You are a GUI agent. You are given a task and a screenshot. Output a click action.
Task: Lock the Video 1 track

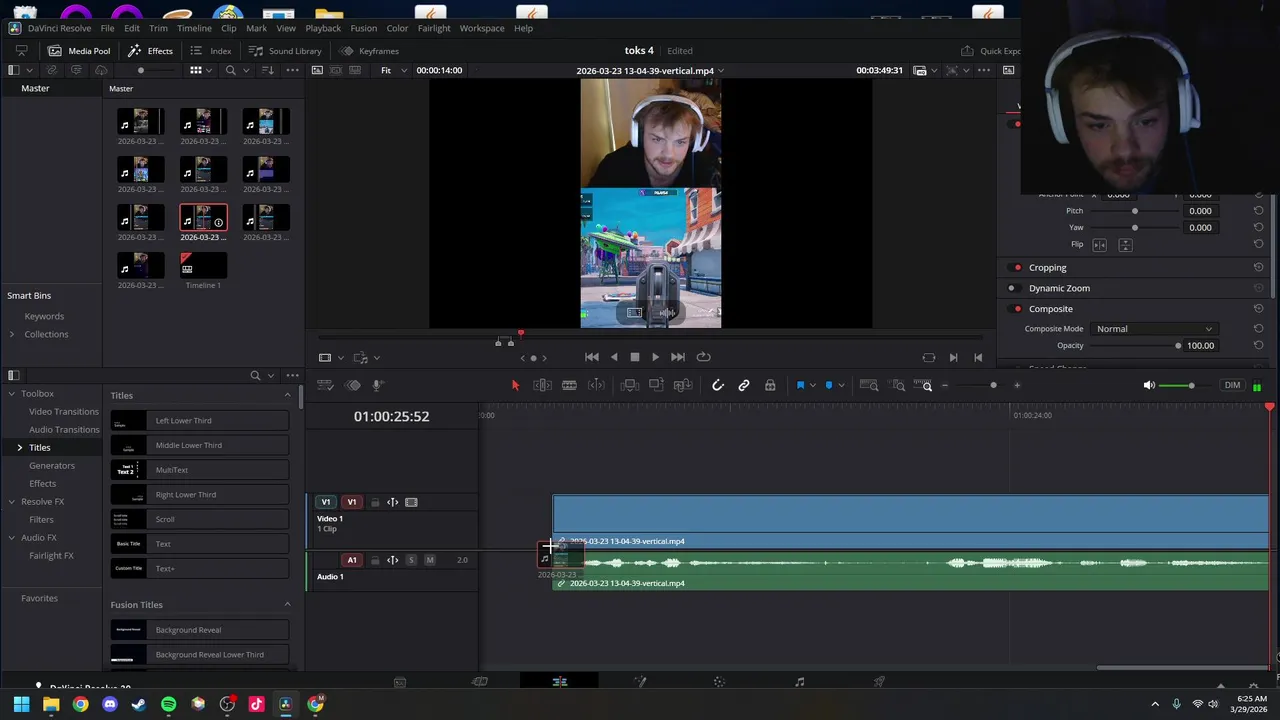click(375, 502)
